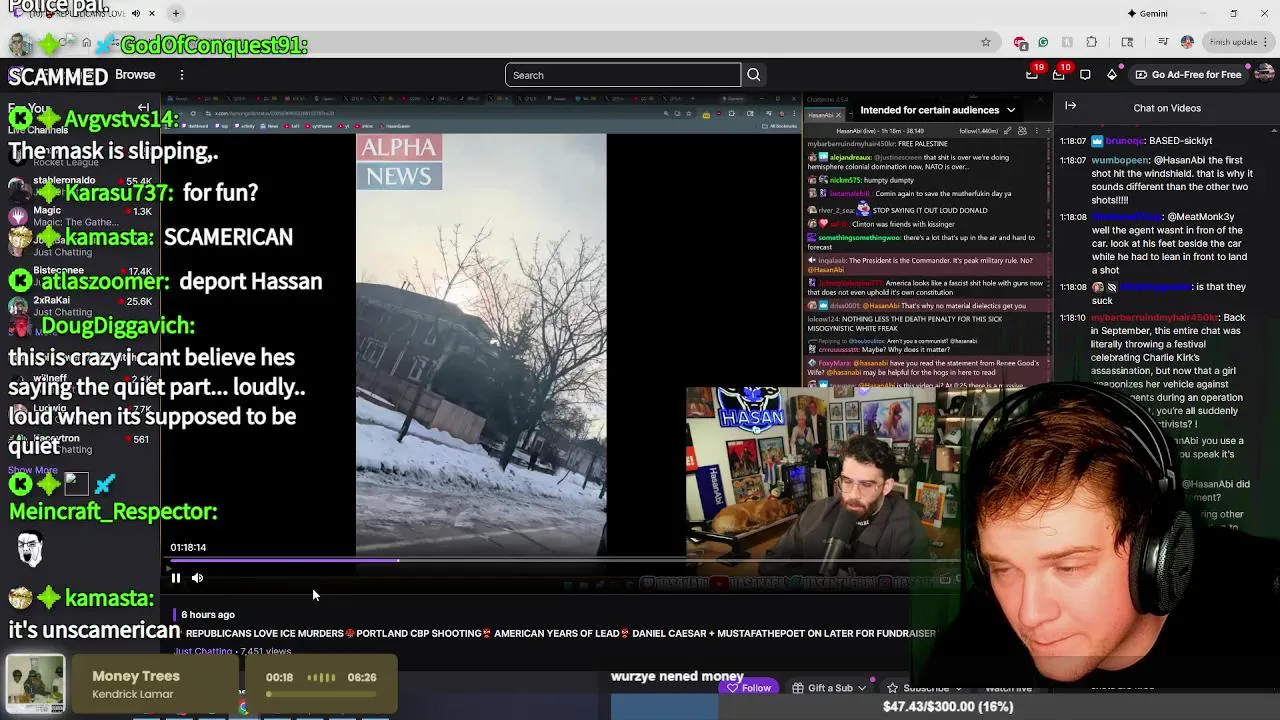Open the Browse page link
Image resolution: width=1280 pixels, height=720 pixels.
tap(135, 75)
